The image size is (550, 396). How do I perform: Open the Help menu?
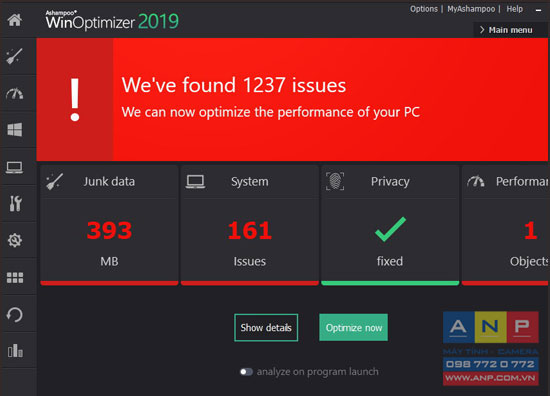pos(515,9)
